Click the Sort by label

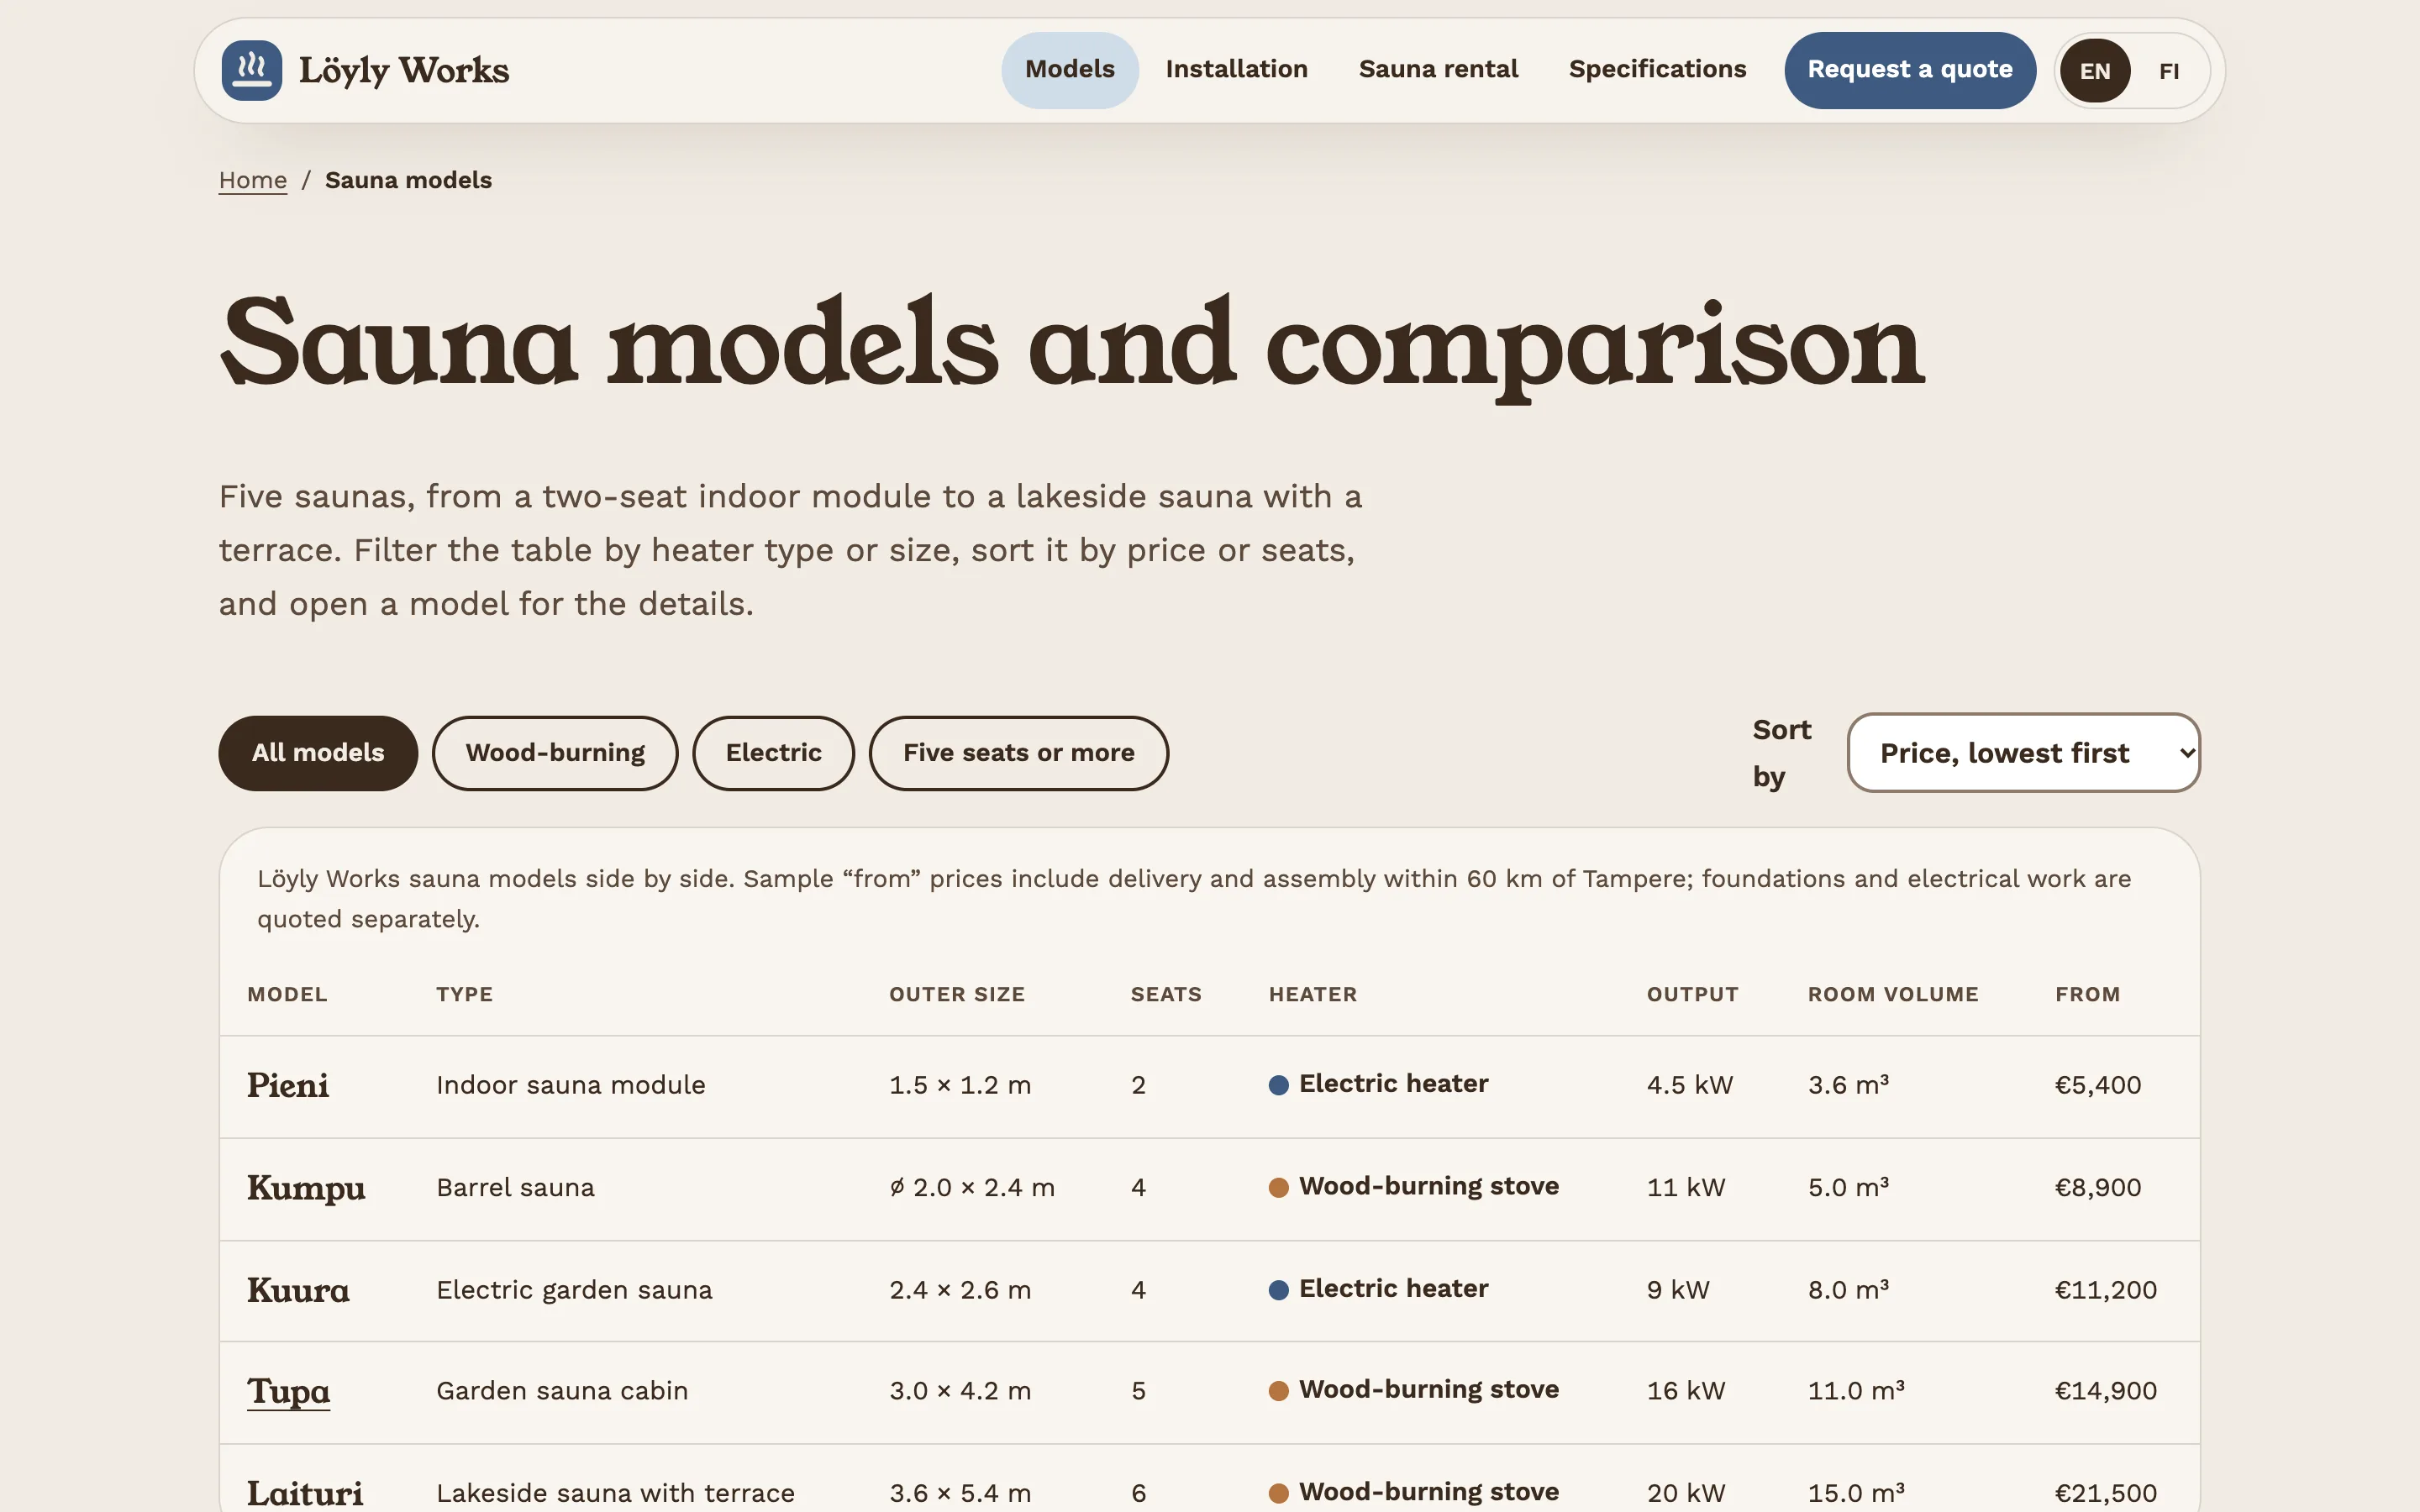point(1782,753)
